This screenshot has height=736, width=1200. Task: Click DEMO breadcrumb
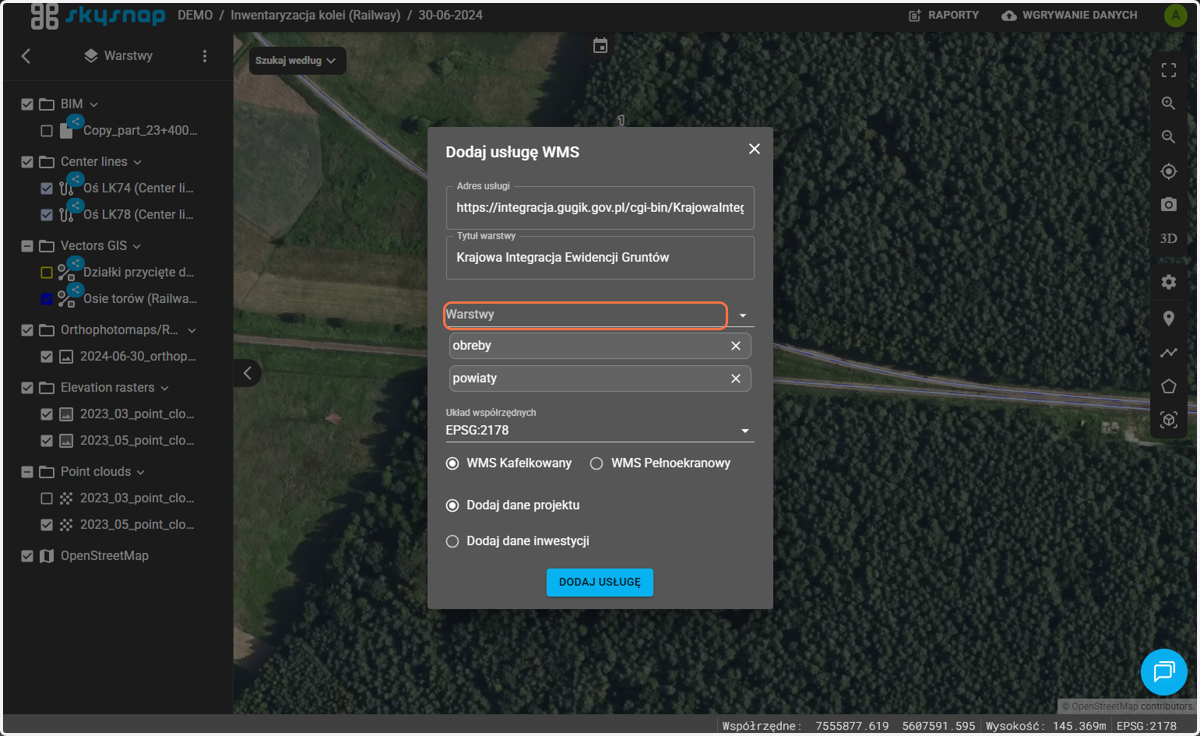(195, 16)
